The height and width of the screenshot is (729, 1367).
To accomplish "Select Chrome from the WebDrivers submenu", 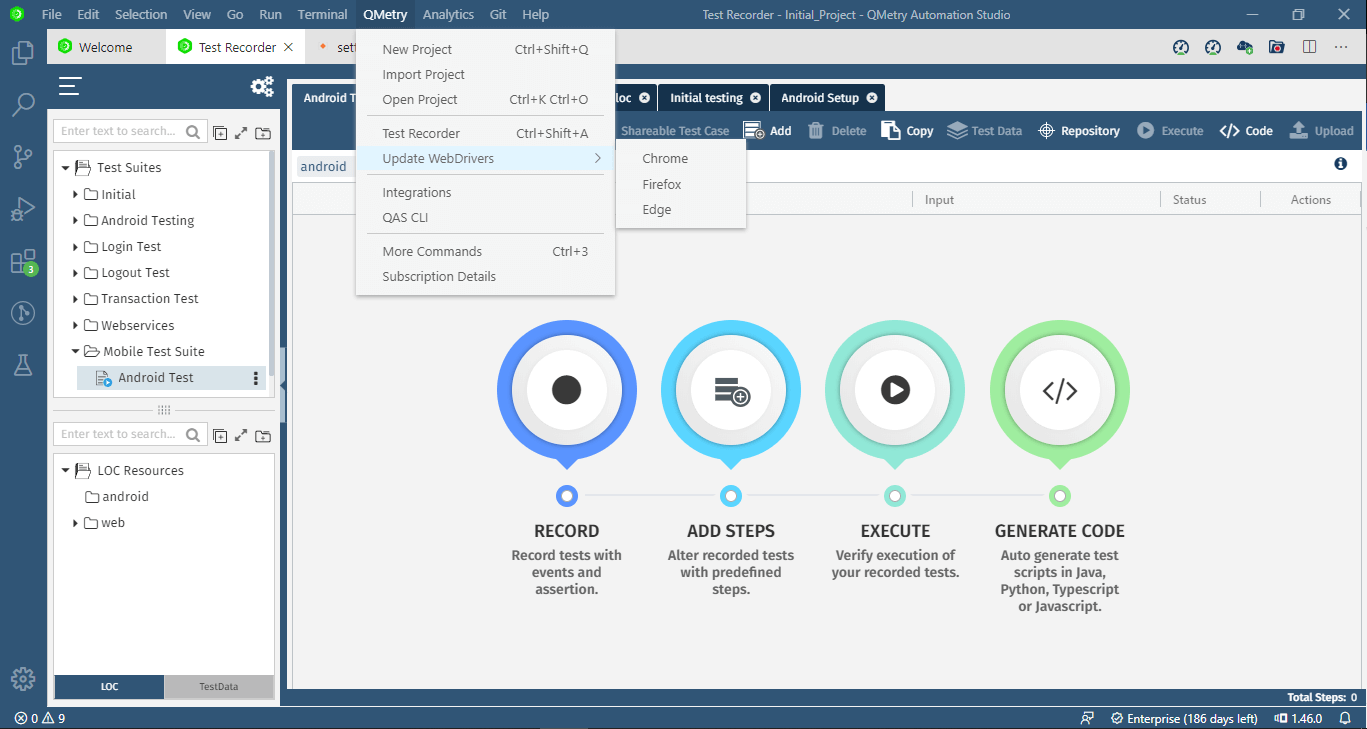I will [666, 158].
